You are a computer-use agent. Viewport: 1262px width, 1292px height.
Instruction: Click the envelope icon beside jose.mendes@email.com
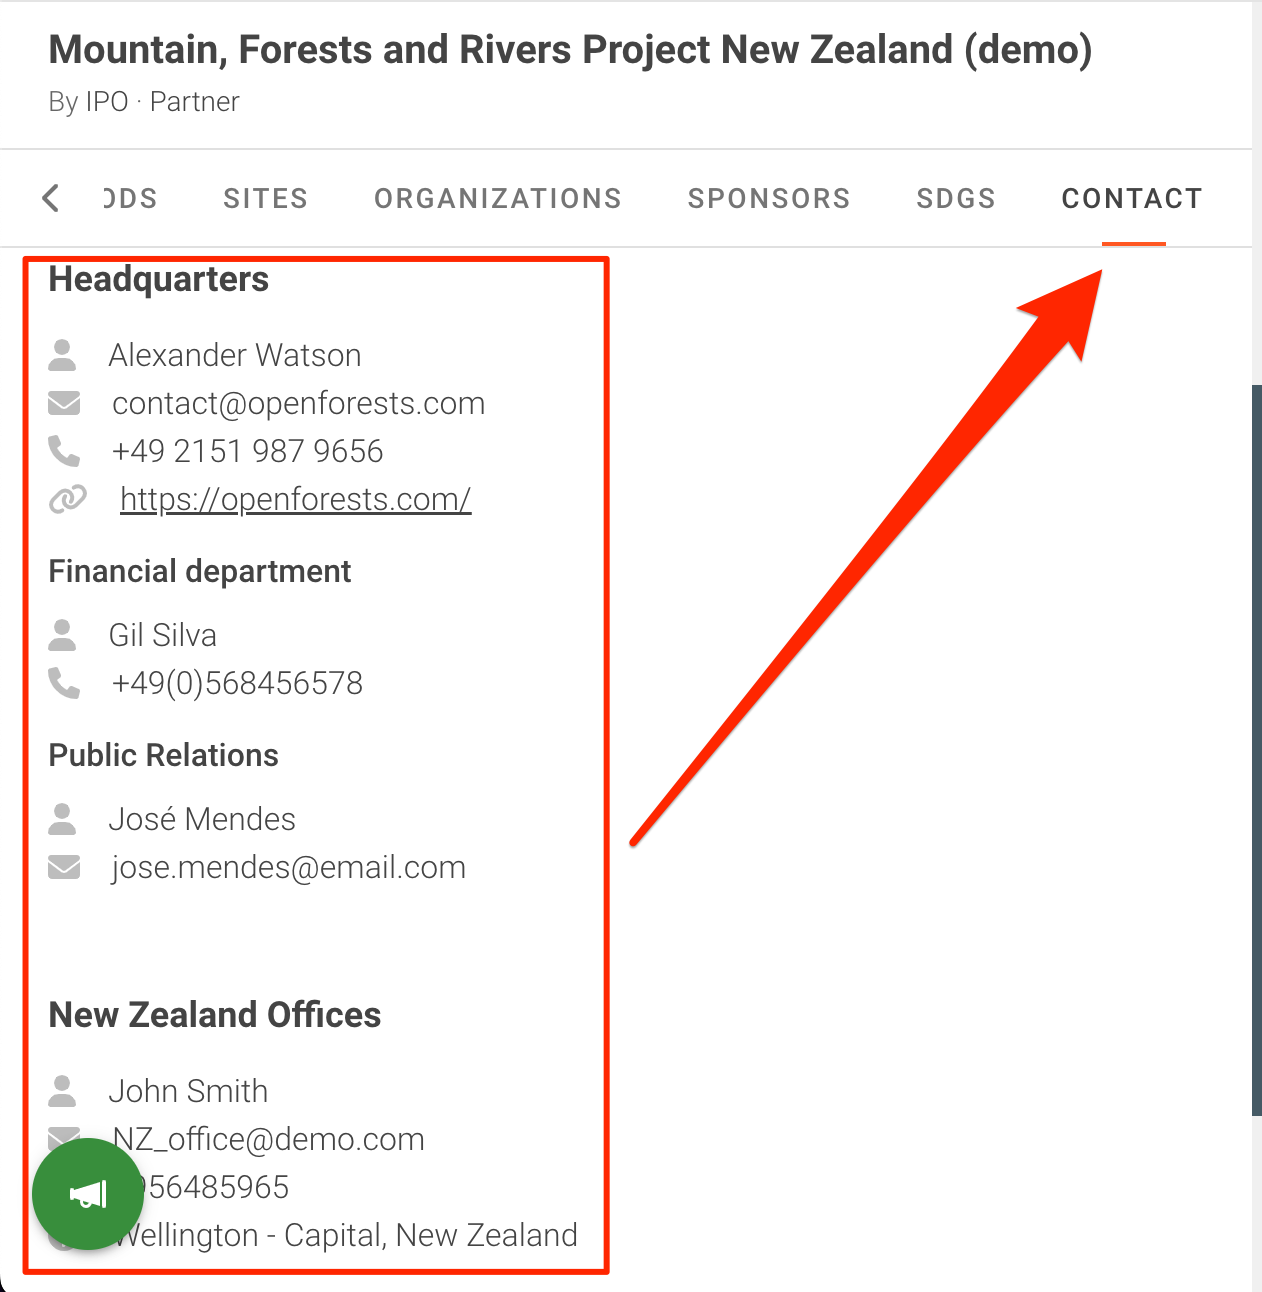[x=64, y=867]
